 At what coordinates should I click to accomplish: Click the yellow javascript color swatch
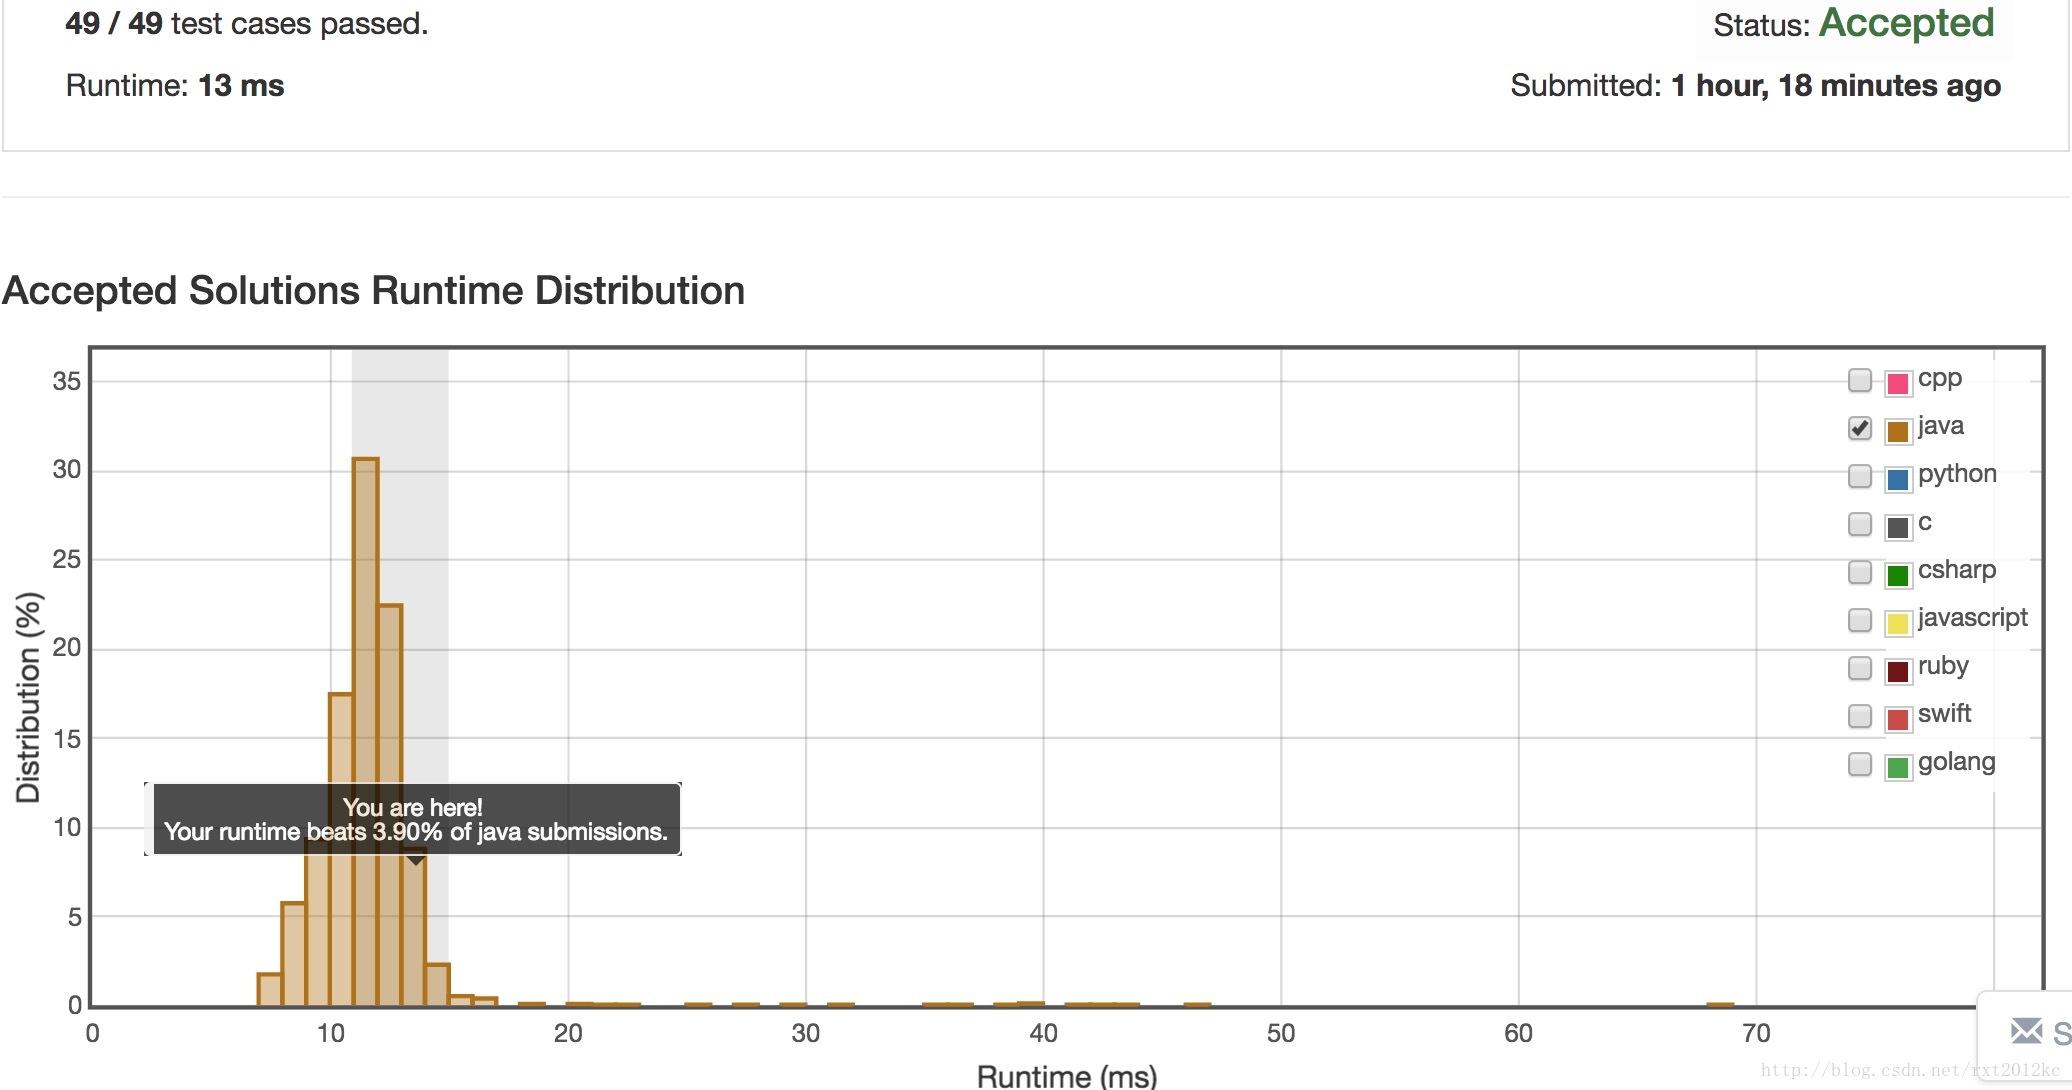1897,623
